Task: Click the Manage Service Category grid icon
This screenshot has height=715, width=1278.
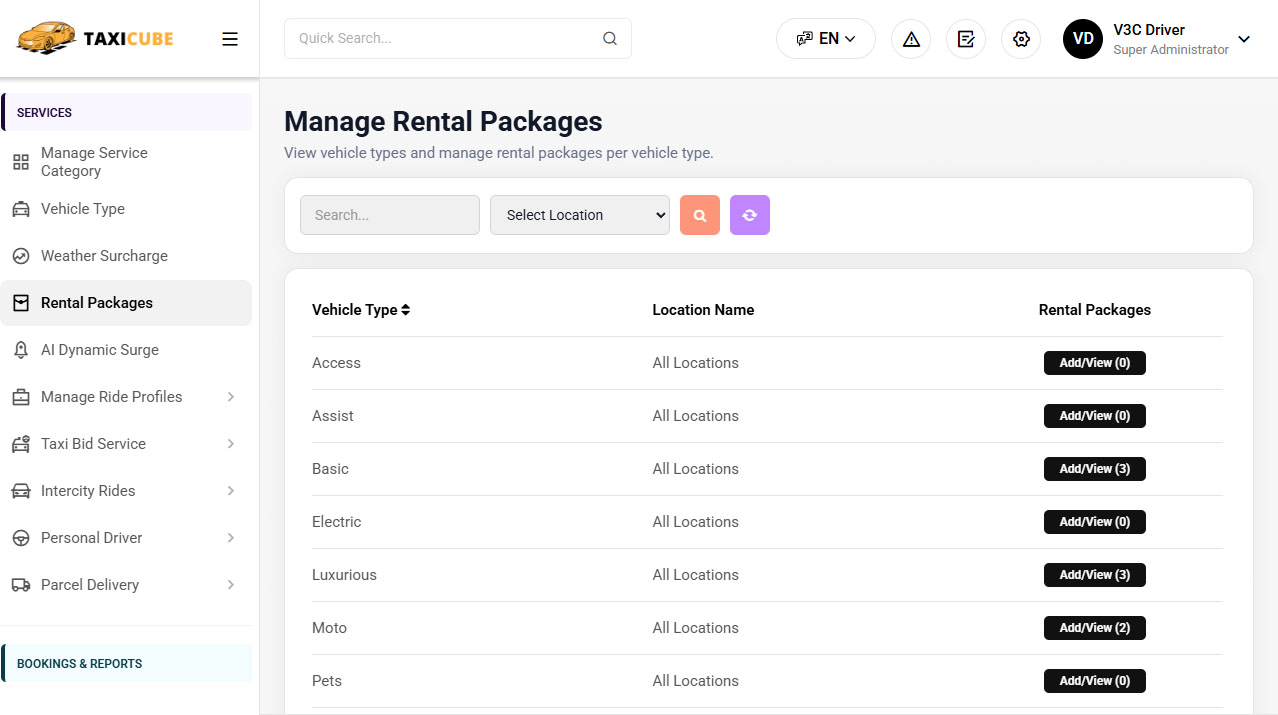Action: pos(21,162)
